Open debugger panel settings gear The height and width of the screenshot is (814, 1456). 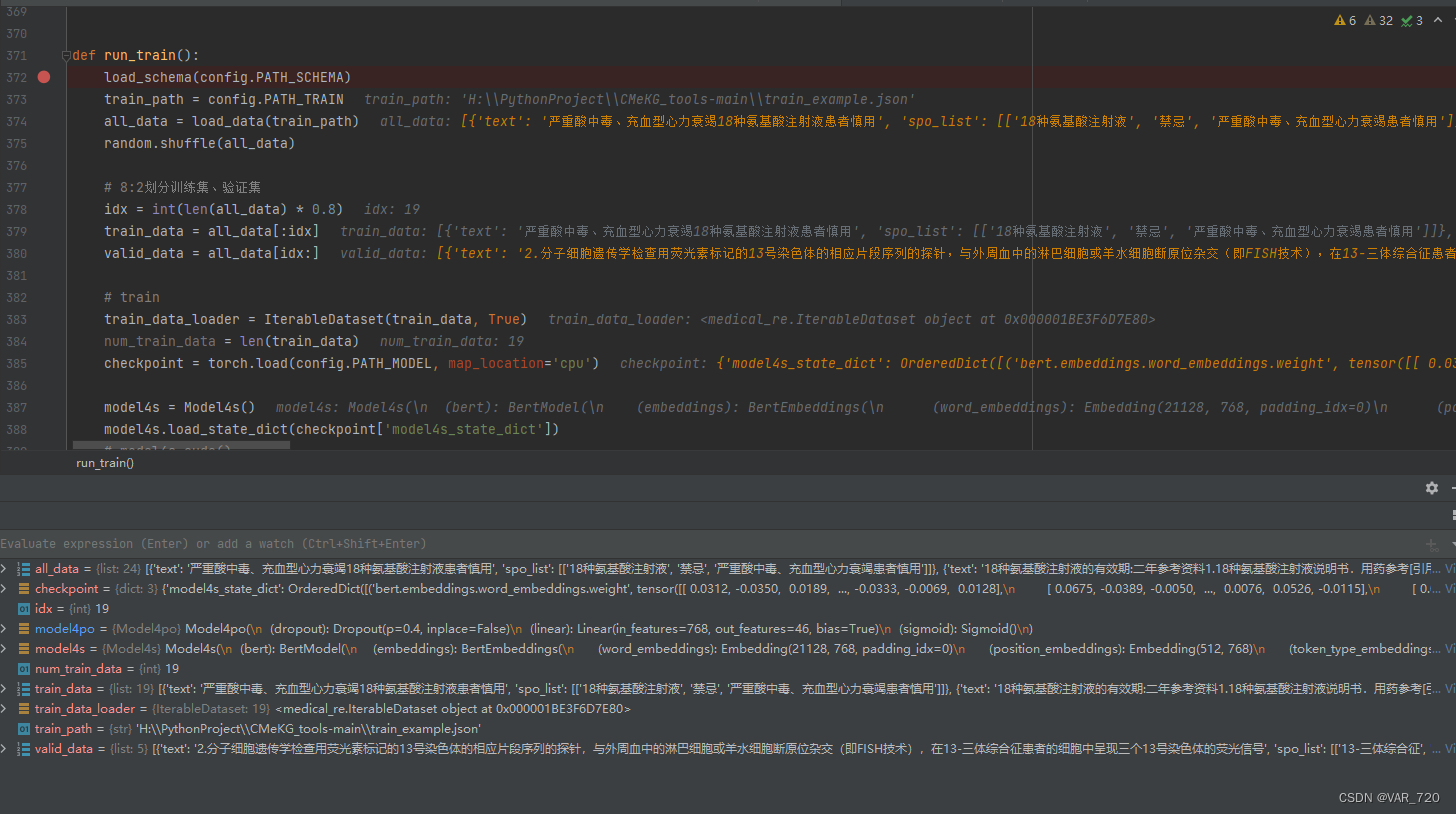(x=1432, y=488)
